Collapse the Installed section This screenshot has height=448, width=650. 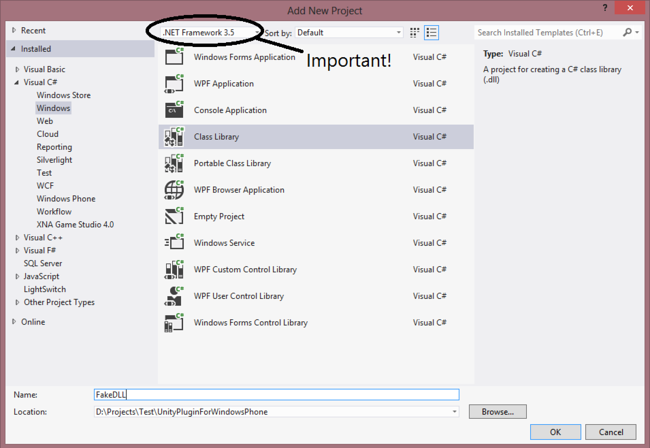click(x=13, y=49)
